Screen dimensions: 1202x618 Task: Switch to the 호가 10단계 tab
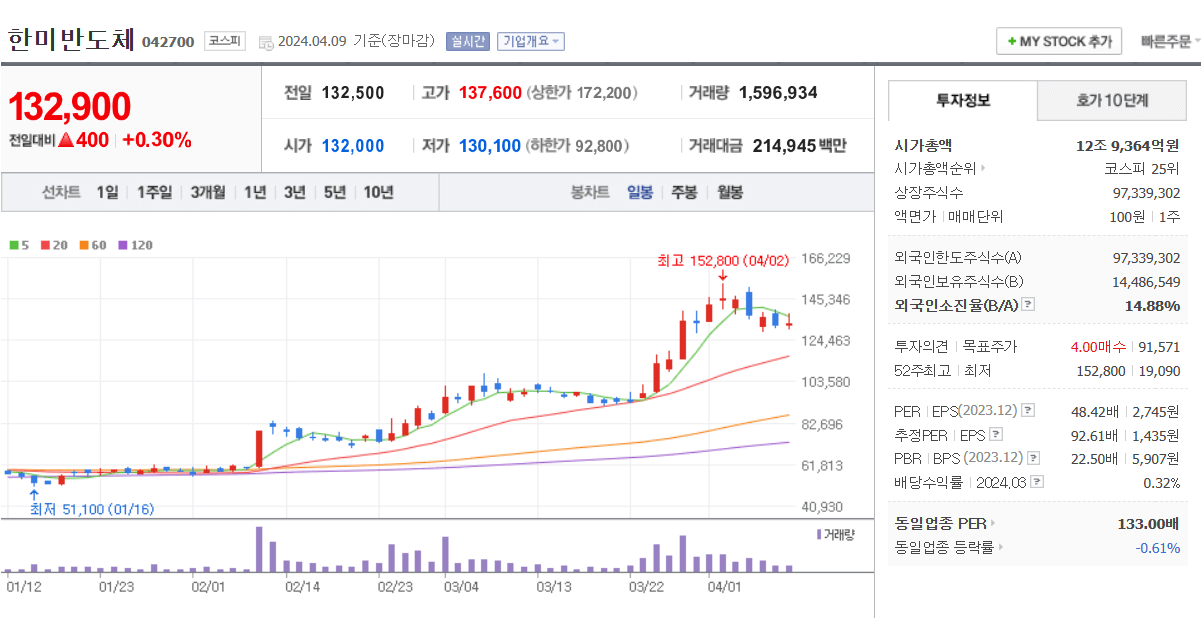[x=1112, y=100]
